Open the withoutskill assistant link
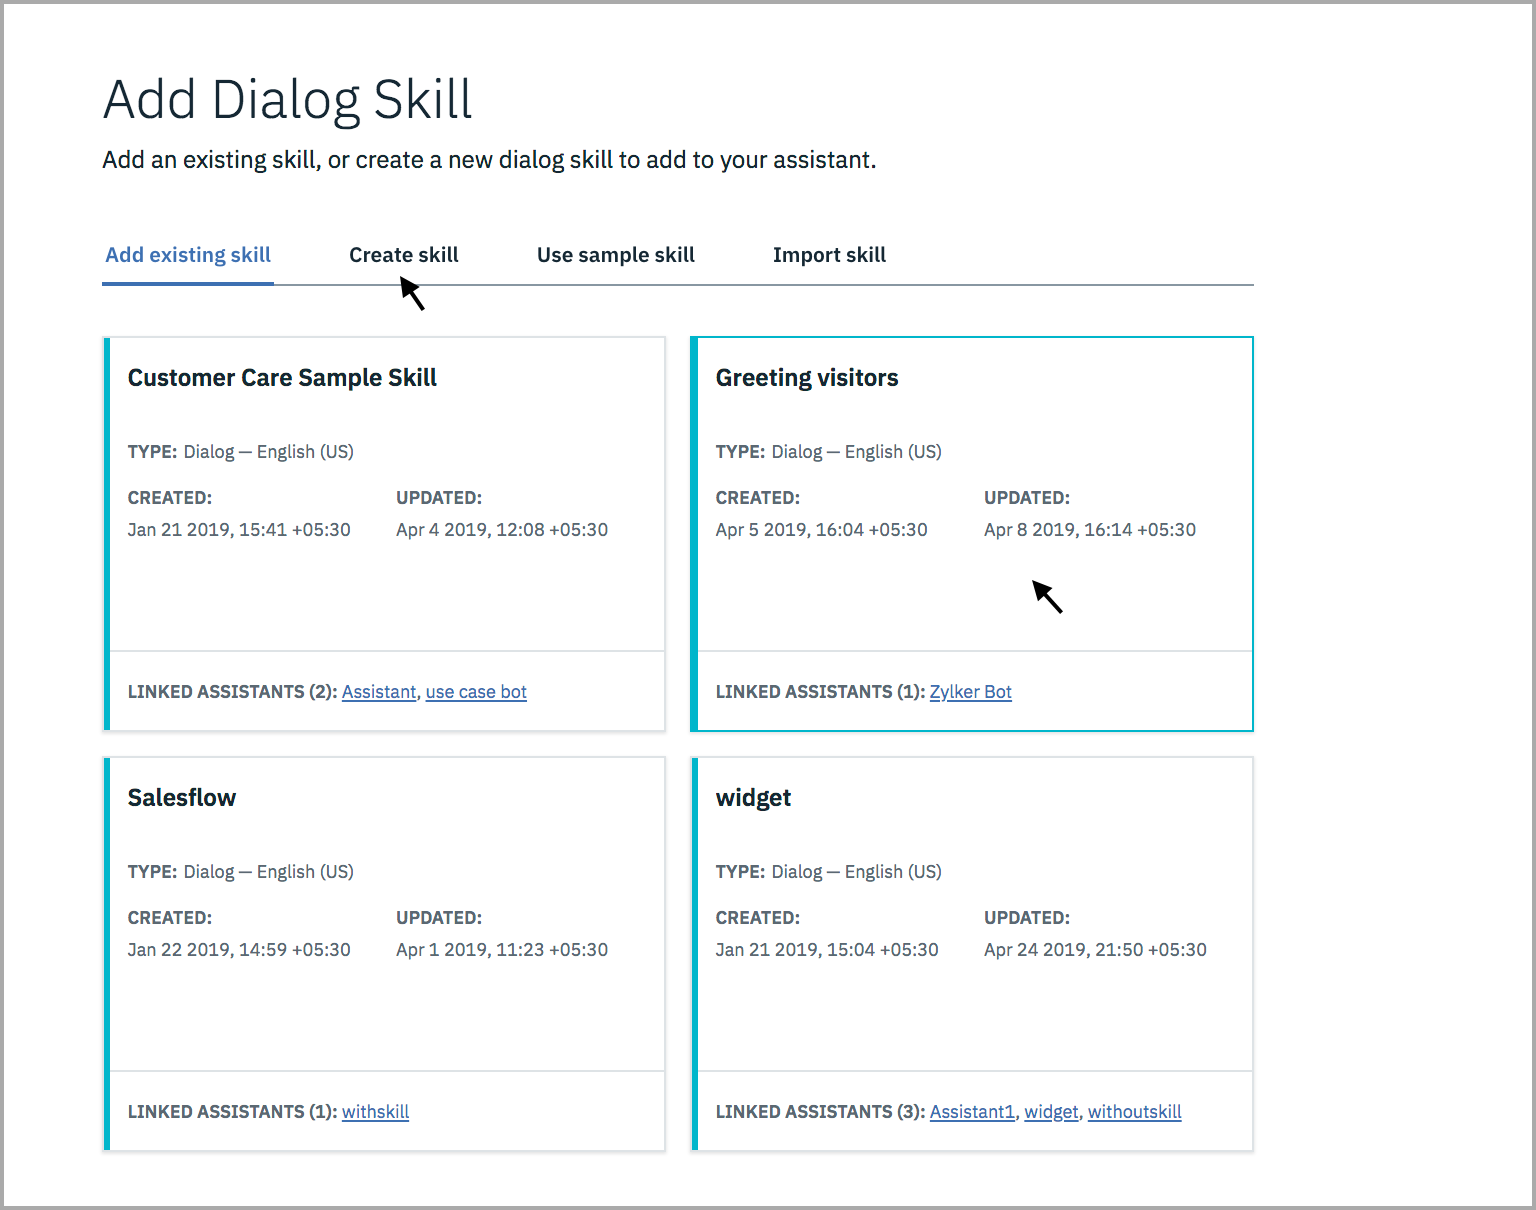The width and height of the screenshot is (1536, 1210). click(x=1134, y=1111)
